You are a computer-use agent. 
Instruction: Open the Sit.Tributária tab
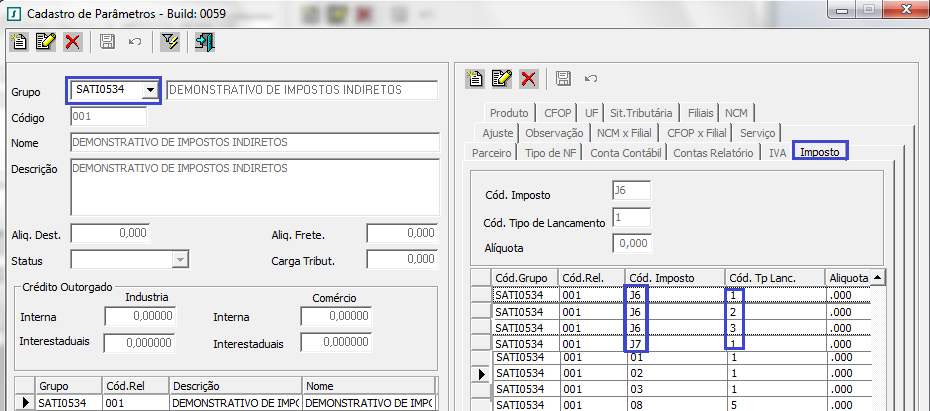click(x=641, y=113)
